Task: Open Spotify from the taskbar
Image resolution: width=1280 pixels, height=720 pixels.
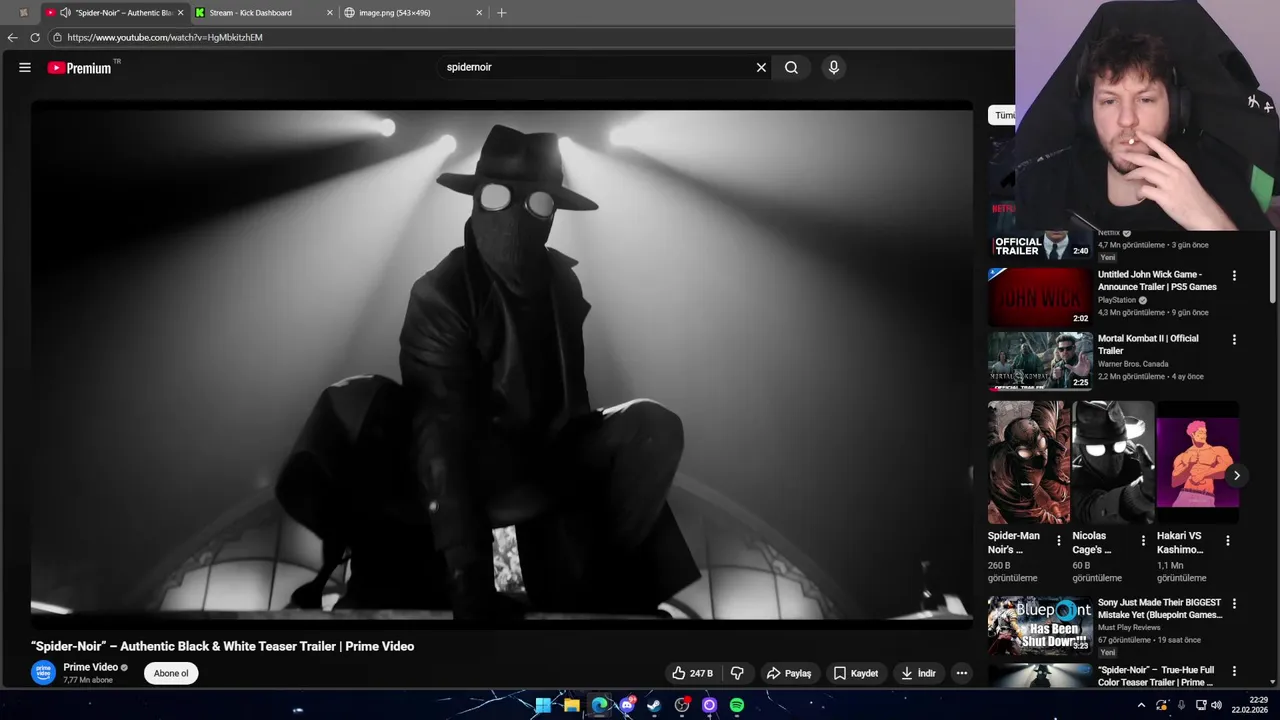Action: tap(737, 705)
